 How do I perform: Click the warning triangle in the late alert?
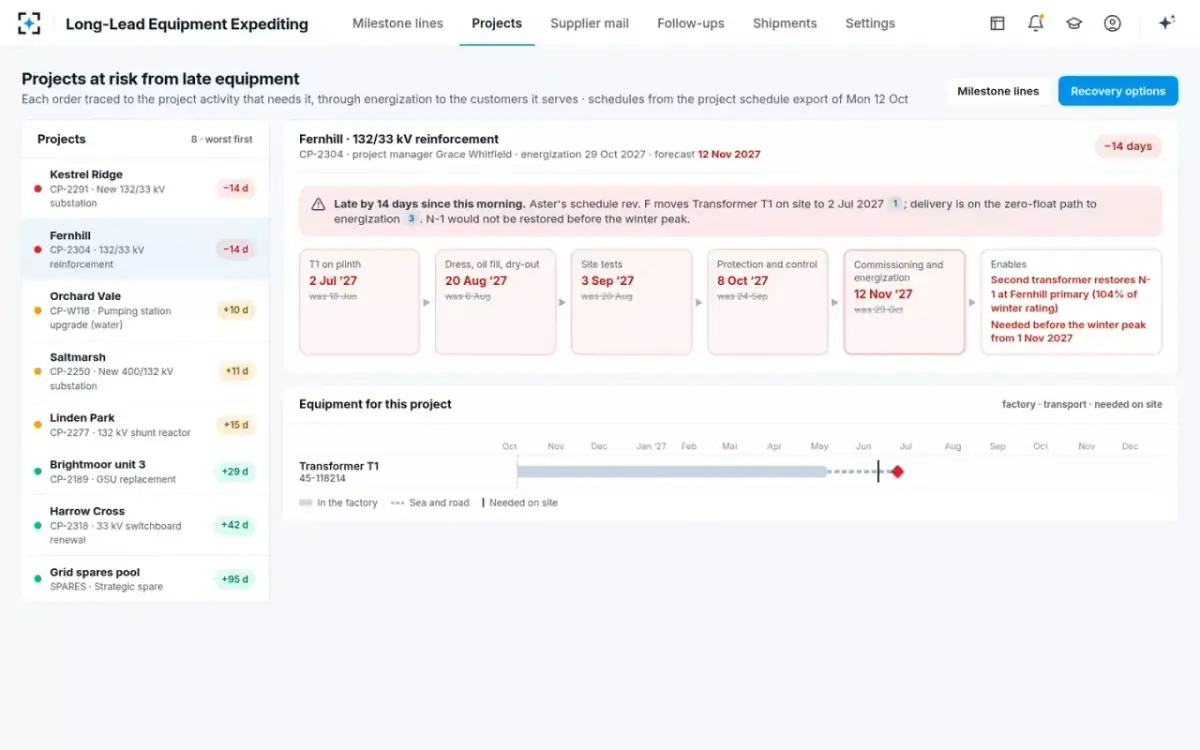tap(318, 204)
